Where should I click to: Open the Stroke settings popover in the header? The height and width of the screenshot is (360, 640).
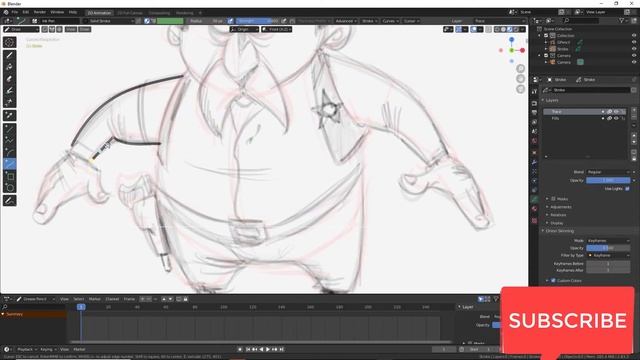coord(369,21)
